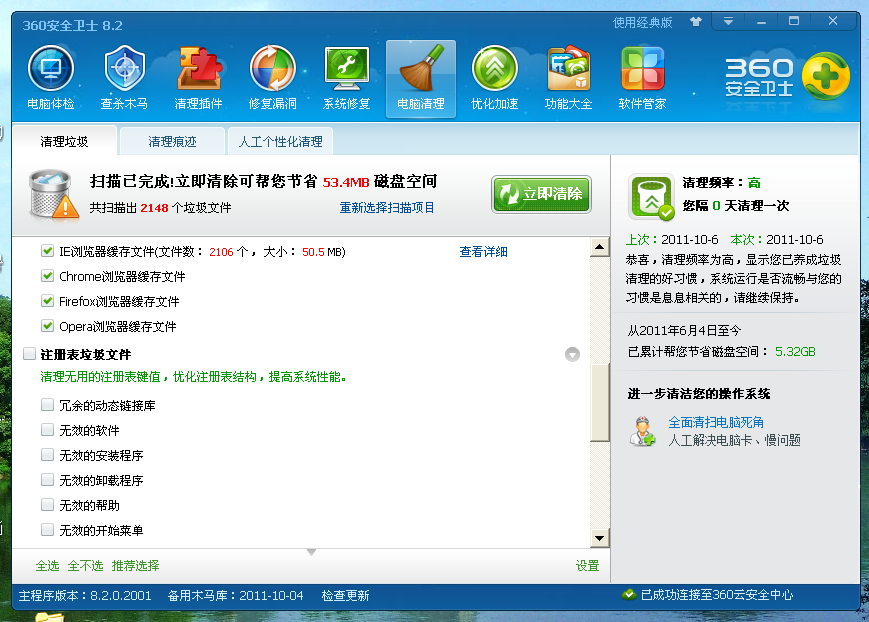Collapse the 注册表垃圾文件 section arrow

[x=572, y=354]
